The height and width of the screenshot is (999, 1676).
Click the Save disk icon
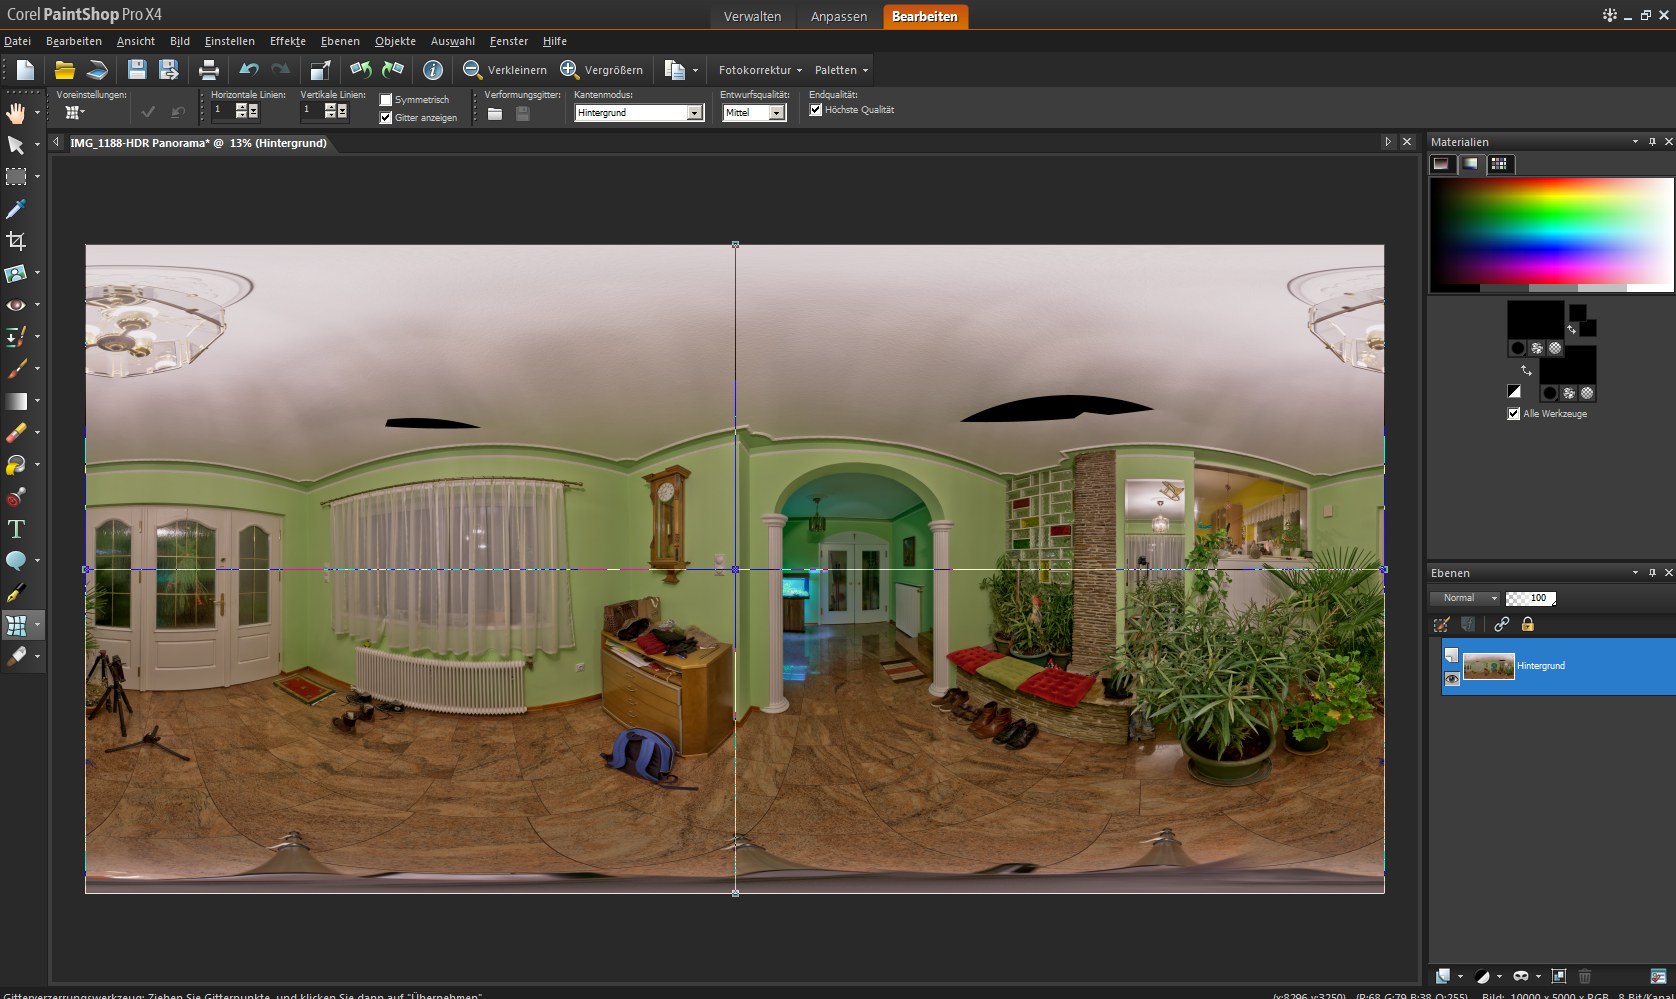(x=137, y=70)
